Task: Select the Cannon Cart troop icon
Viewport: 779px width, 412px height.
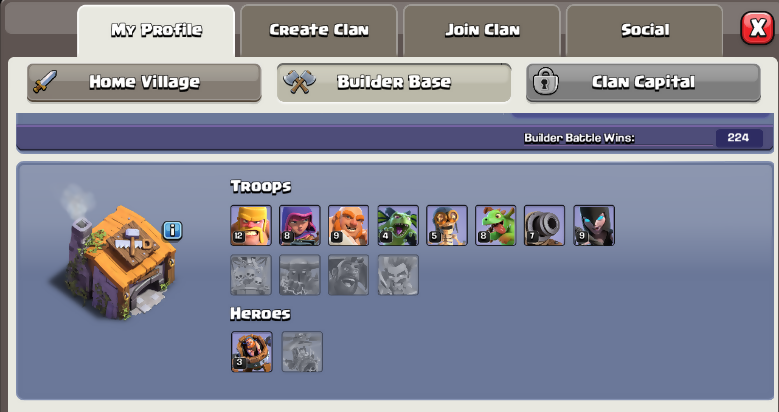Action: [x=545, y=225]
